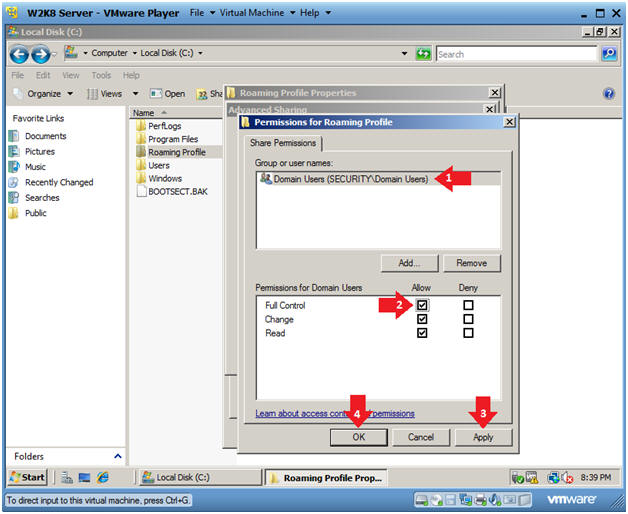The width and height of the screenshot is (628, 514).
Task: Click the Explorer Back arrow button
Action: [19, 54]
